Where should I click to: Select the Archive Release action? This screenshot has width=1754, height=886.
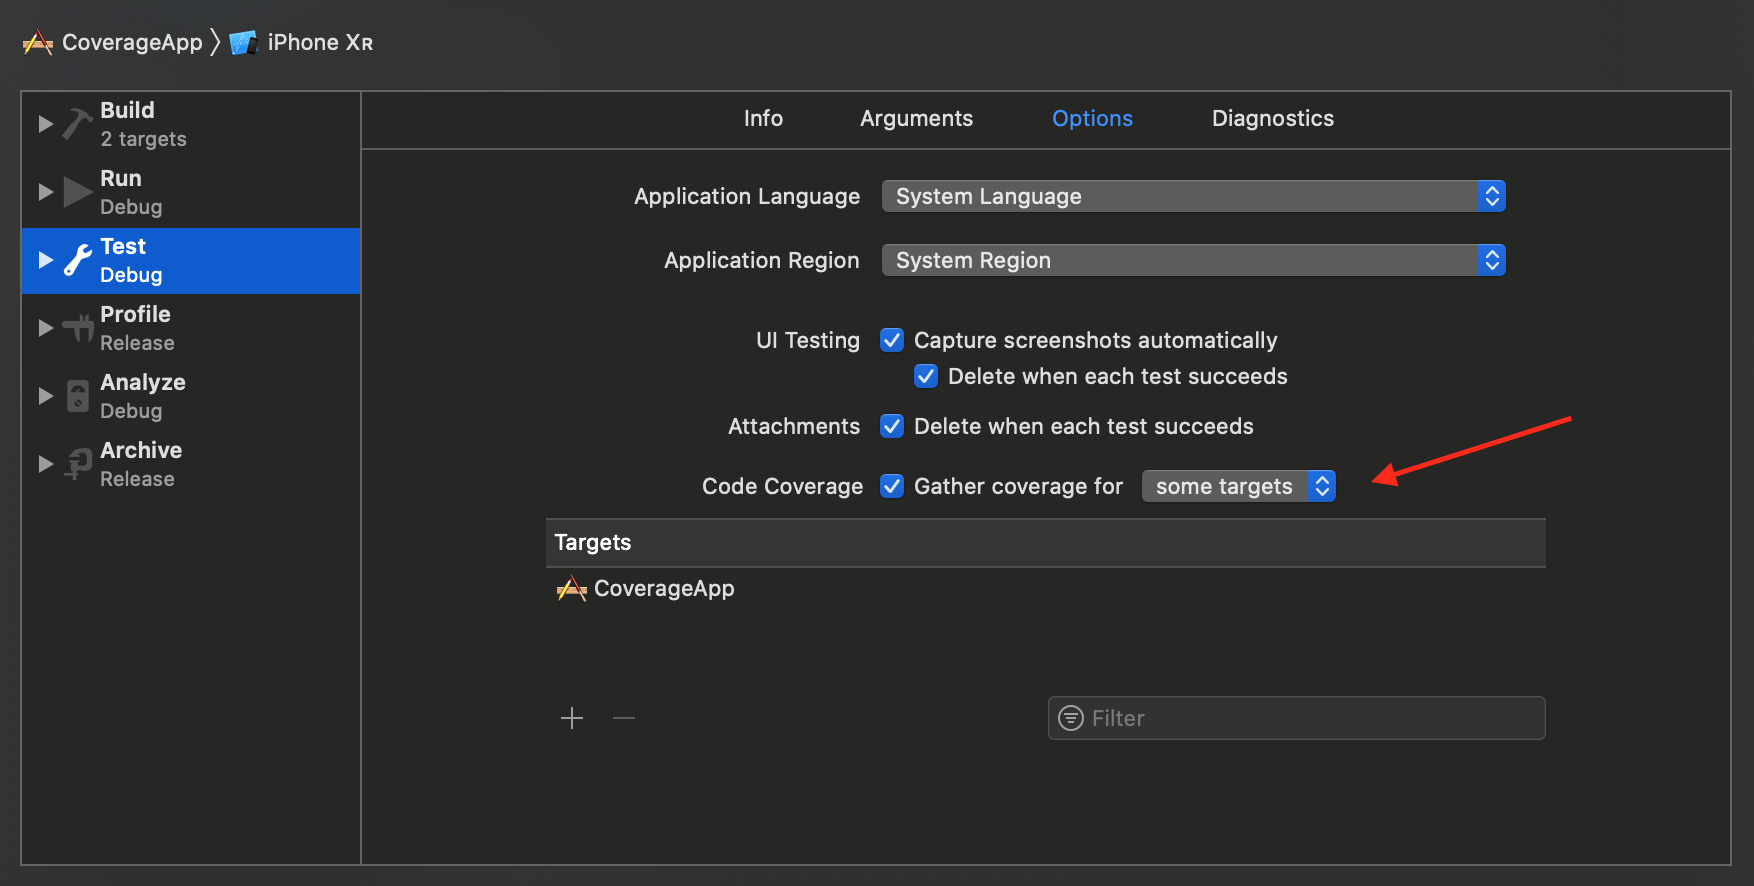pos(191,464)
